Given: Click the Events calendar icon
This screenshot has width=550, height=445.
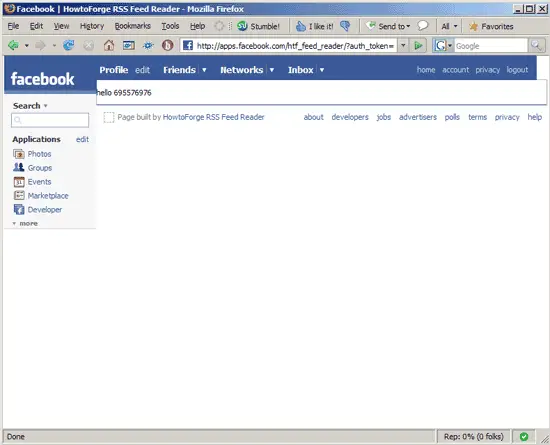Looking at the screenshot, I should coord(19,182).
